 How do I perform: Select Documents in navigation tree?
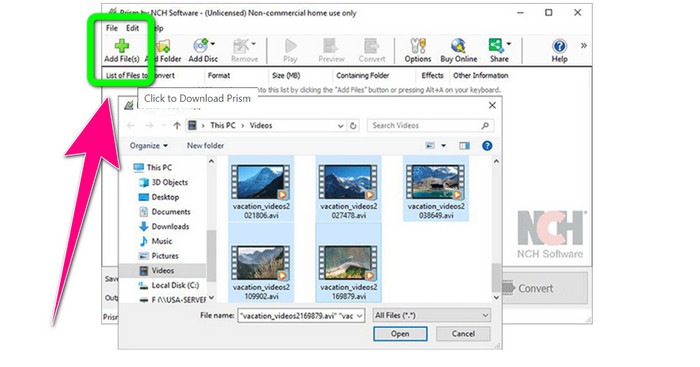164,212
